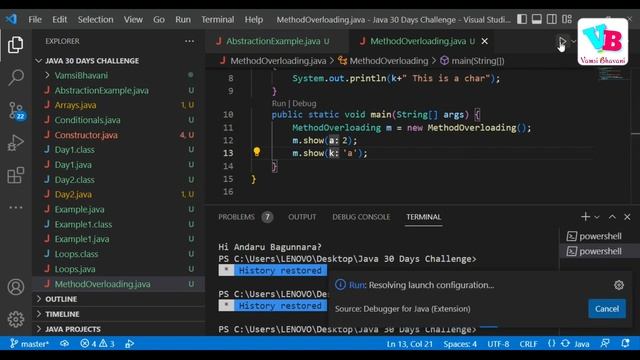Toggle bottom panel layout icon

coord(536,19)
